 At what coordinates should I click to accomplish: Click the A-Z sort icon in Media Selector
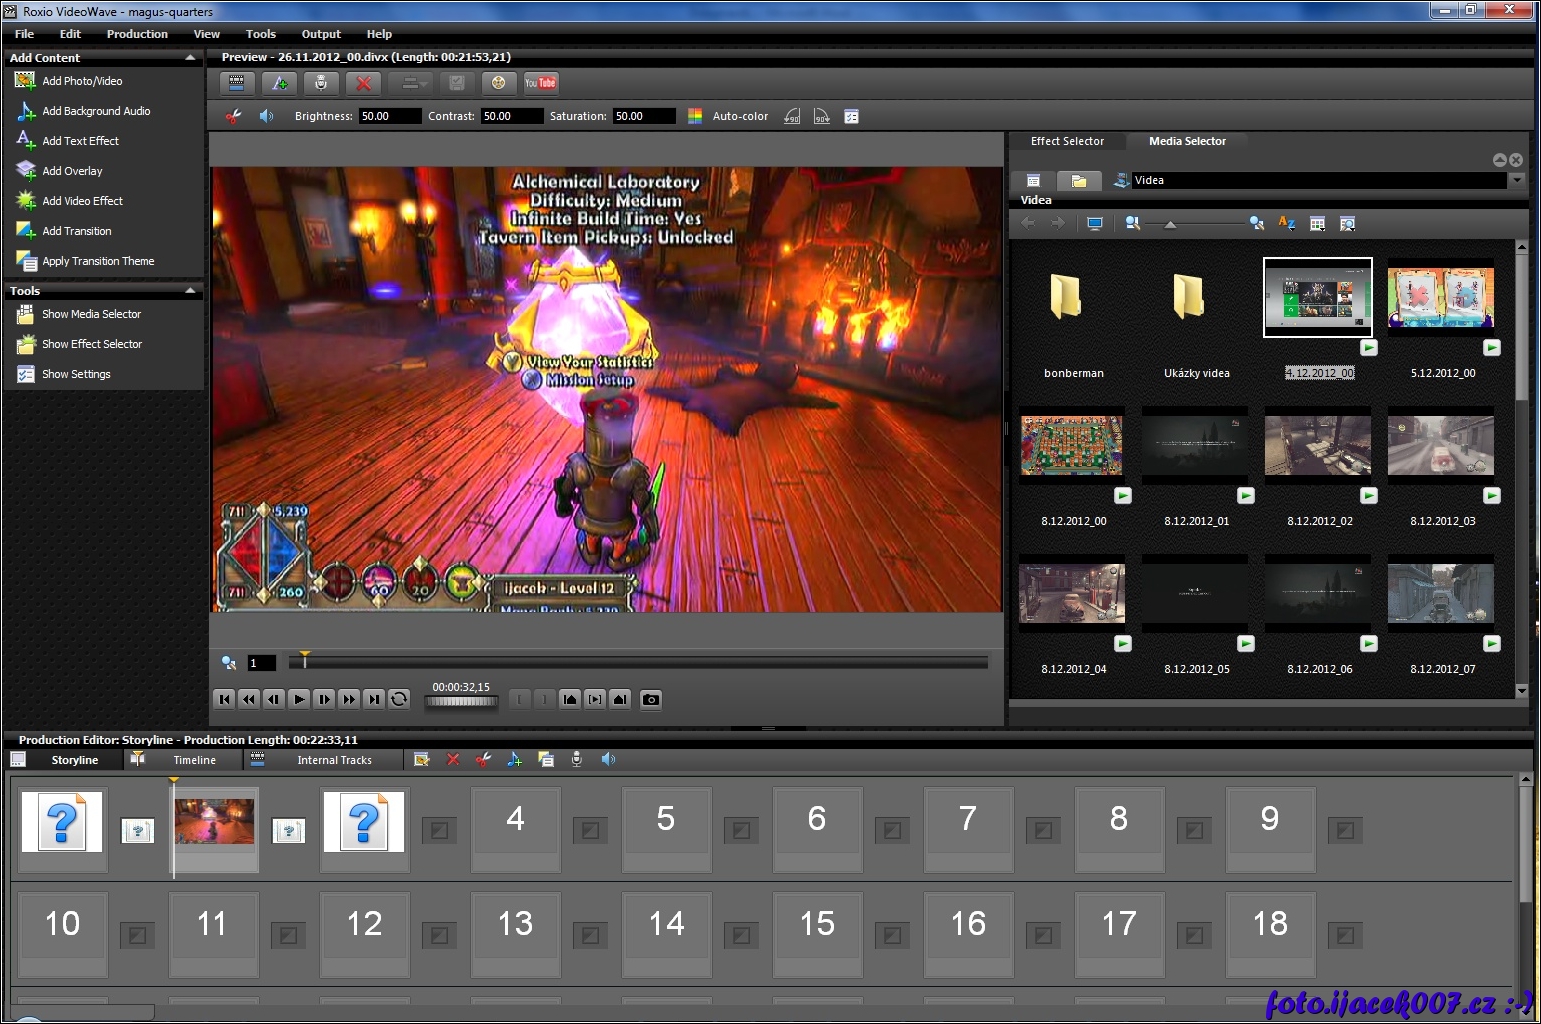click(x=1287, y=224)
